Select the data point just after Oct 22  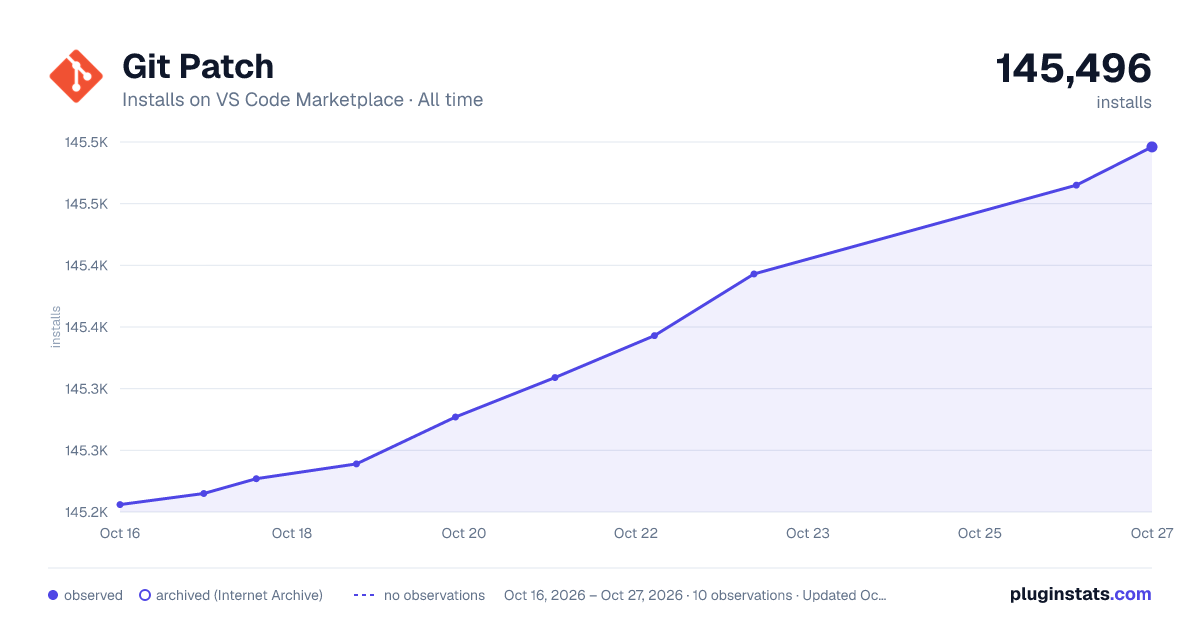point(654,336)
